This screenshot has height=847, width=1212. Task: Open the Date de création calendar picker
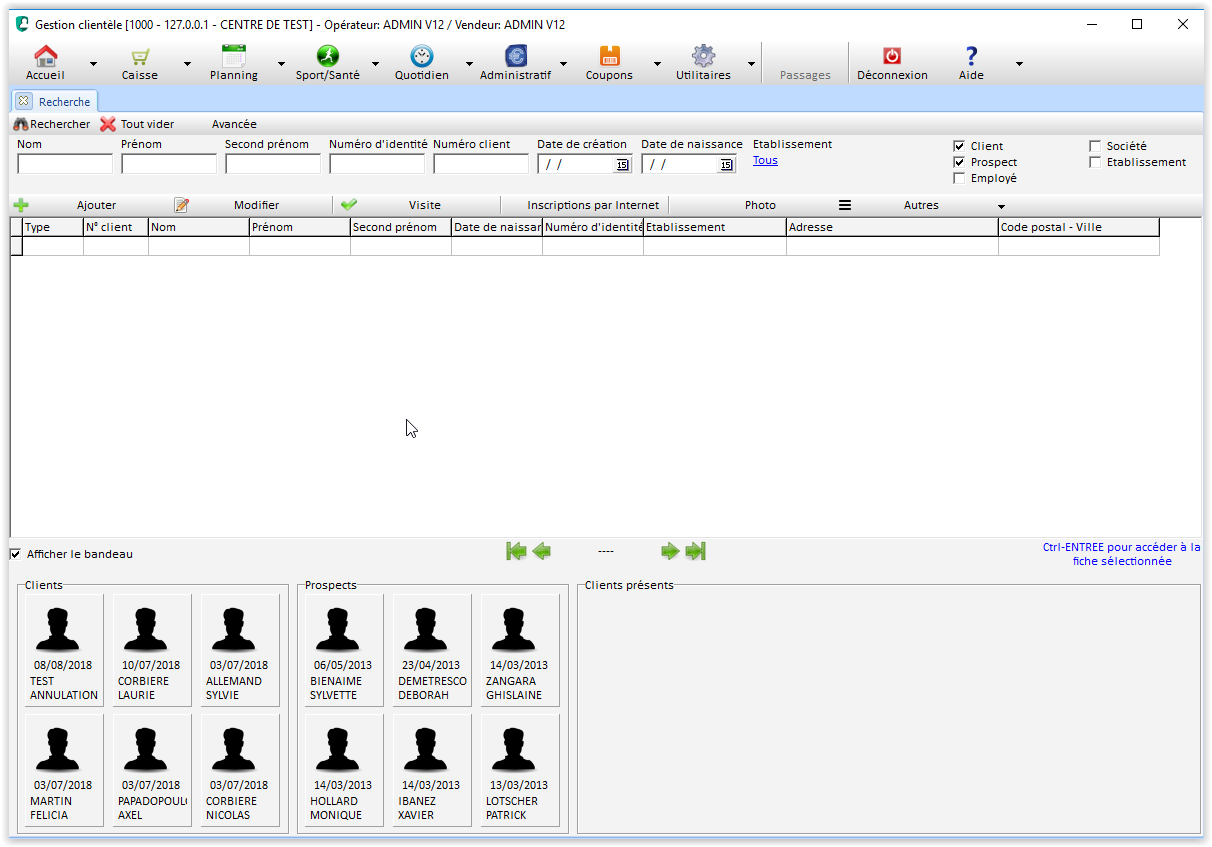click(x=621, y=165)
